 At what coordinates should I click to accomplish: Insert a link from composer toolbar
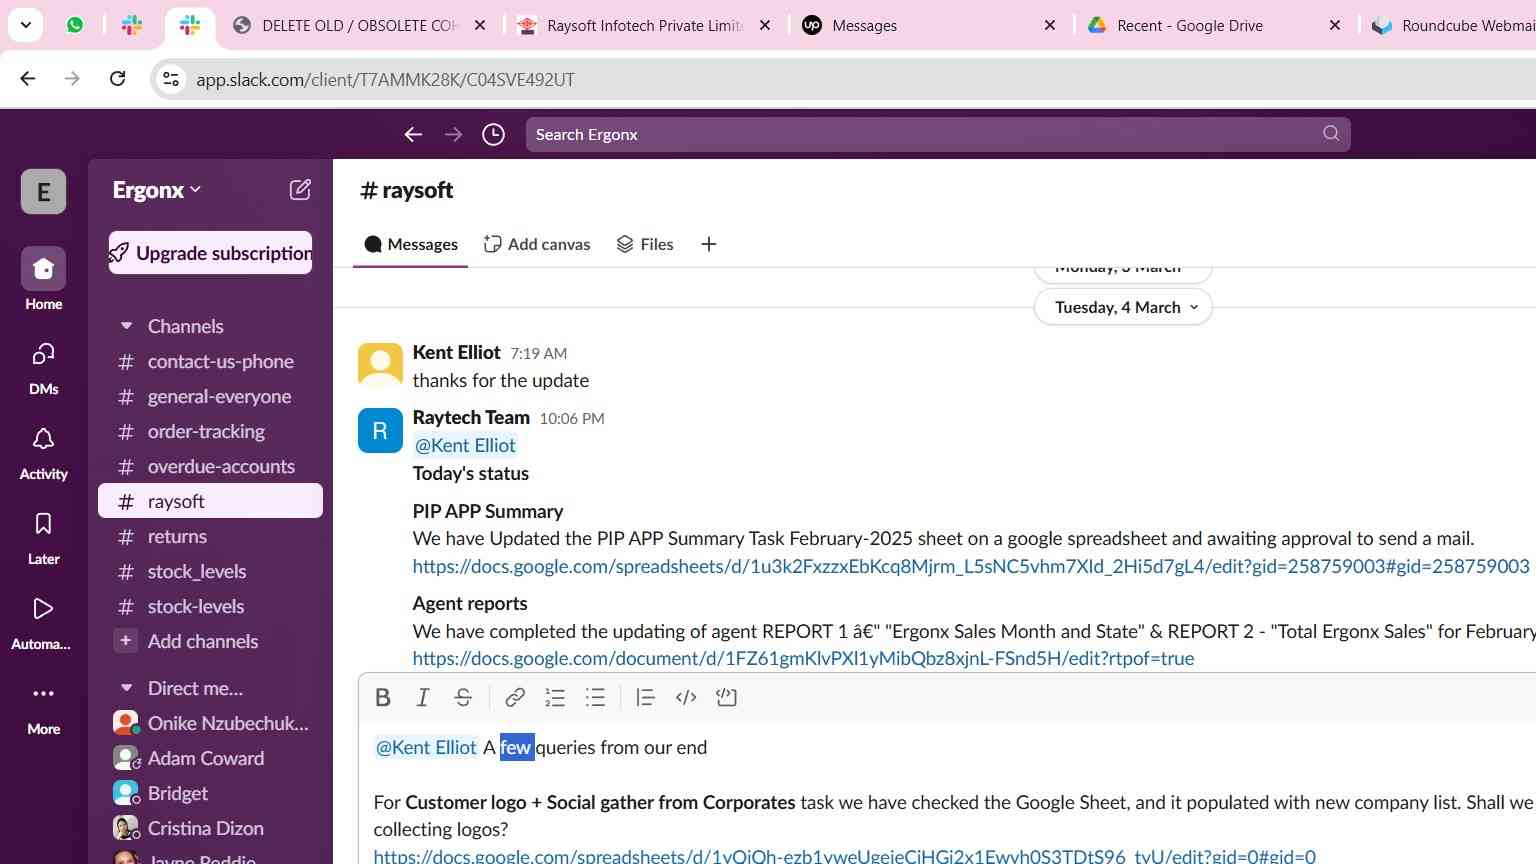tap(515, 698)
